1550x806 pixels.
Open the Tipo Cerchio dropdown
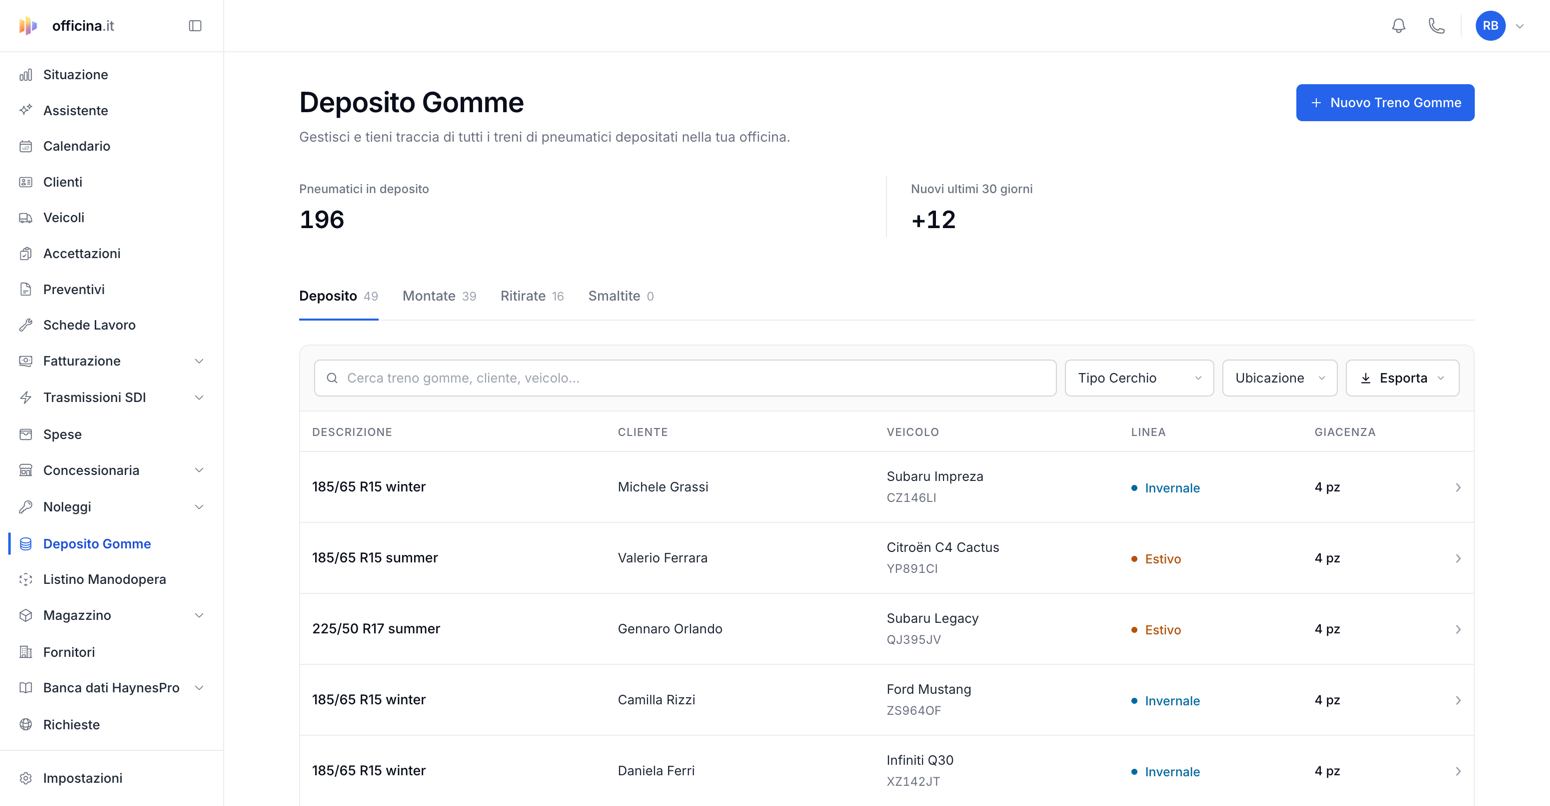(1139, 378)
